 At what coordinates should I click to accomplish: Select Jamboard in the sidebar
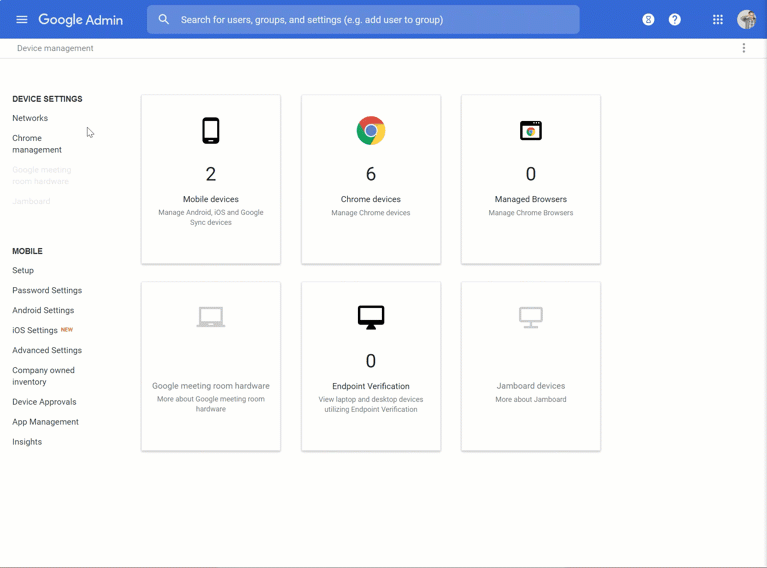31,201
